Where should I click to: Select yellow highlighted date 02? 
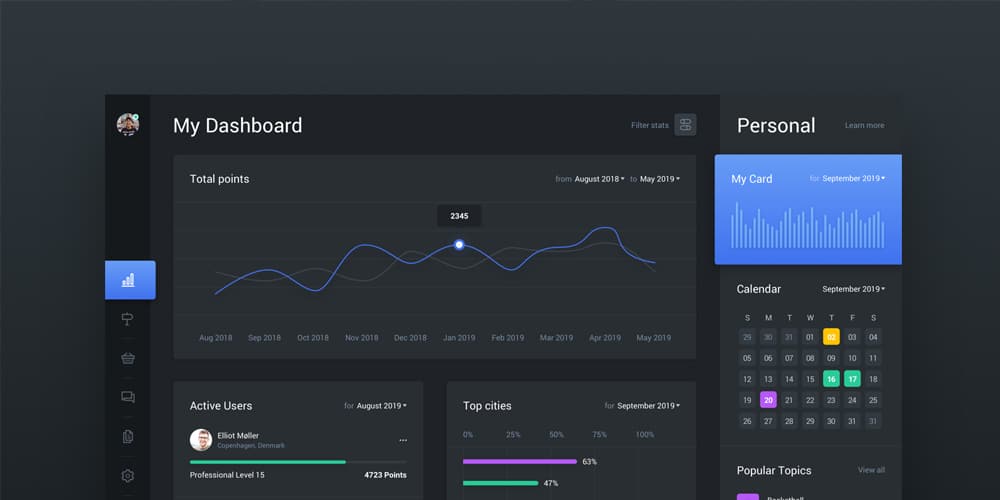[x=831, y=337]
